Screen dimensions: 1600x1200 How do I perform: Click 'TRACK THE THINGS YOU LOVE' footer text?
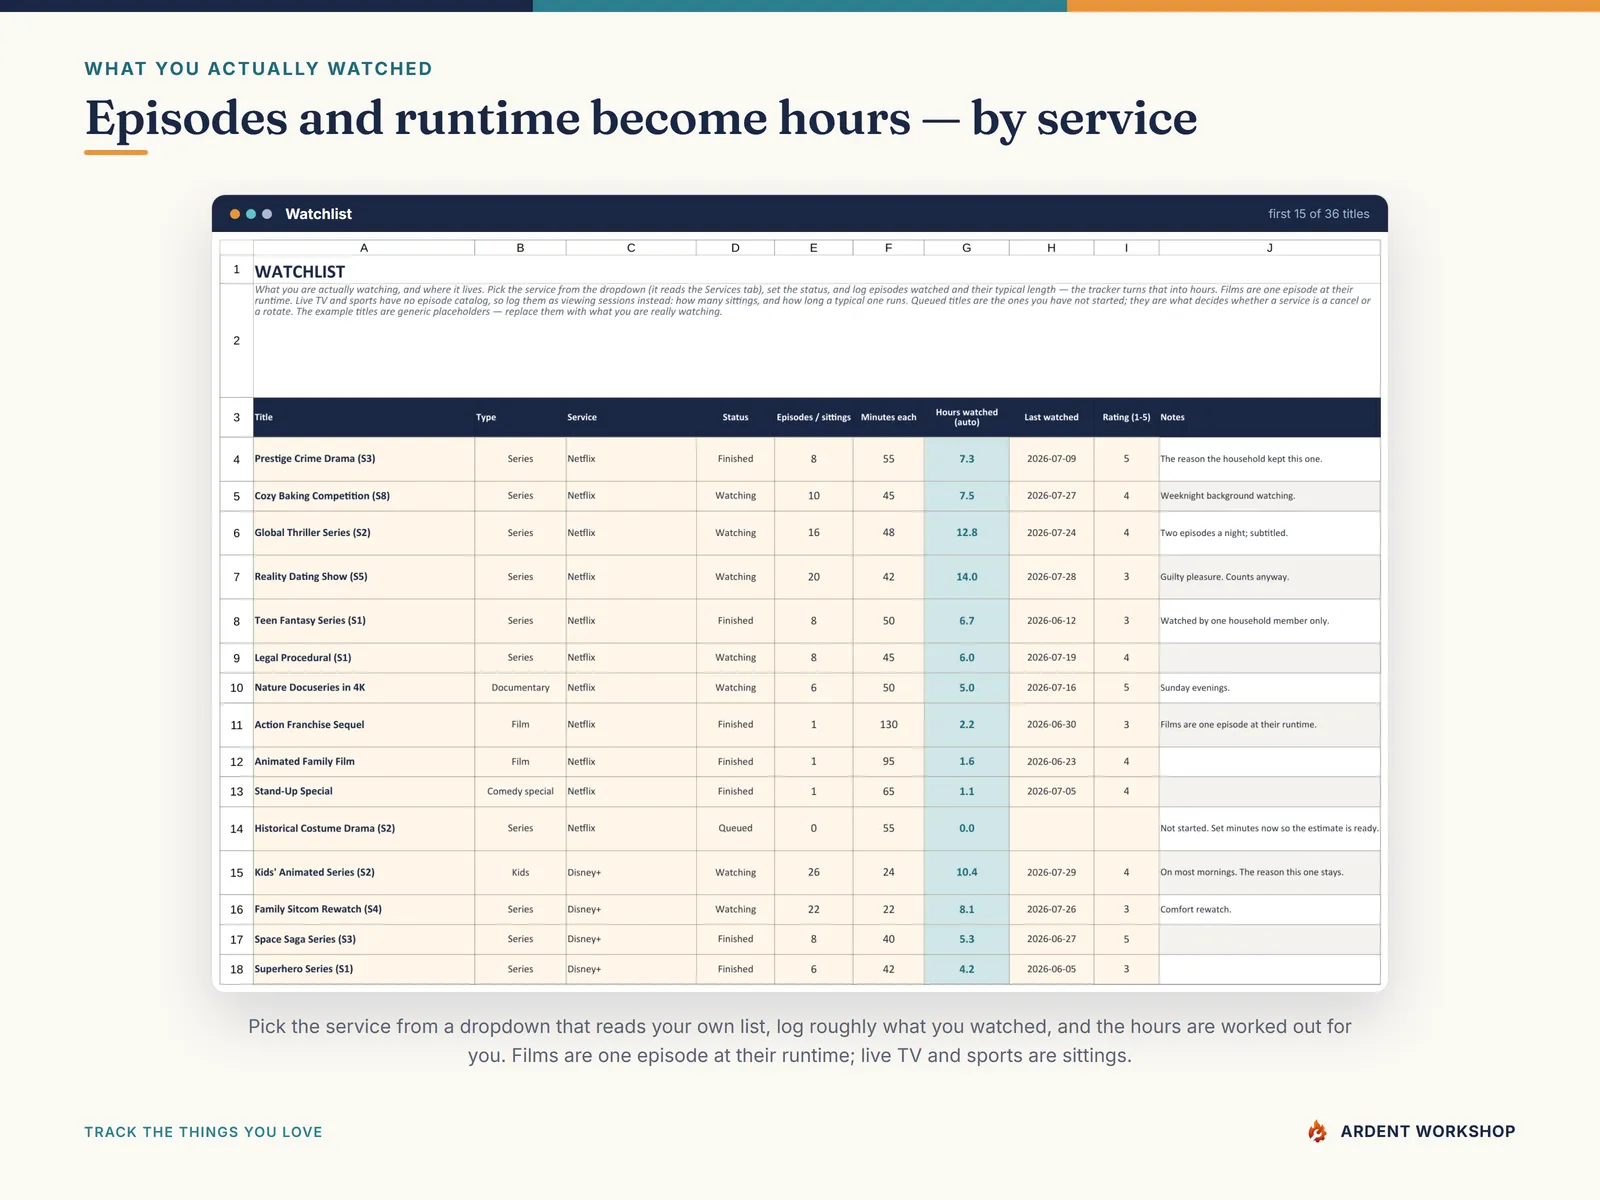pos(203,1132)
